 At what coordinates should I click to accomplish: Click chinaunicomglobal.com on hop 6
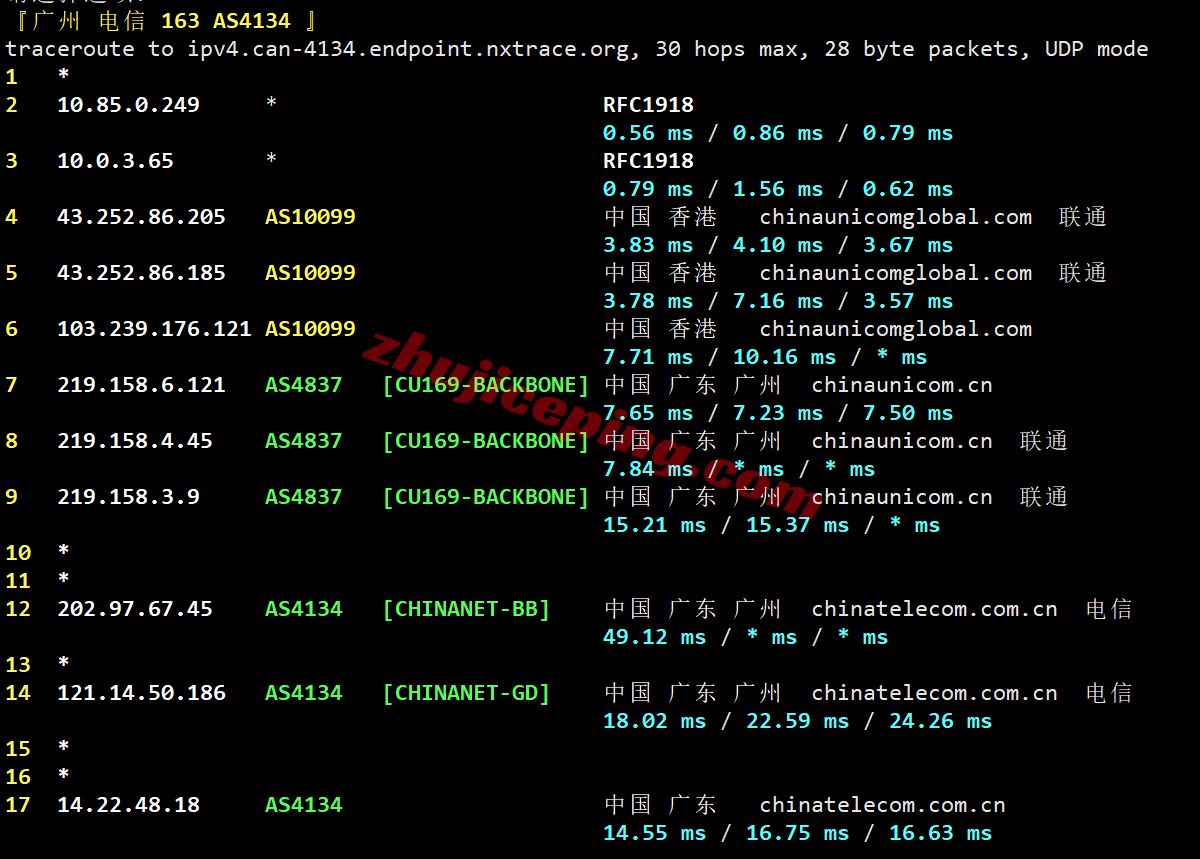pyautogui.click(x=896, y=329)
